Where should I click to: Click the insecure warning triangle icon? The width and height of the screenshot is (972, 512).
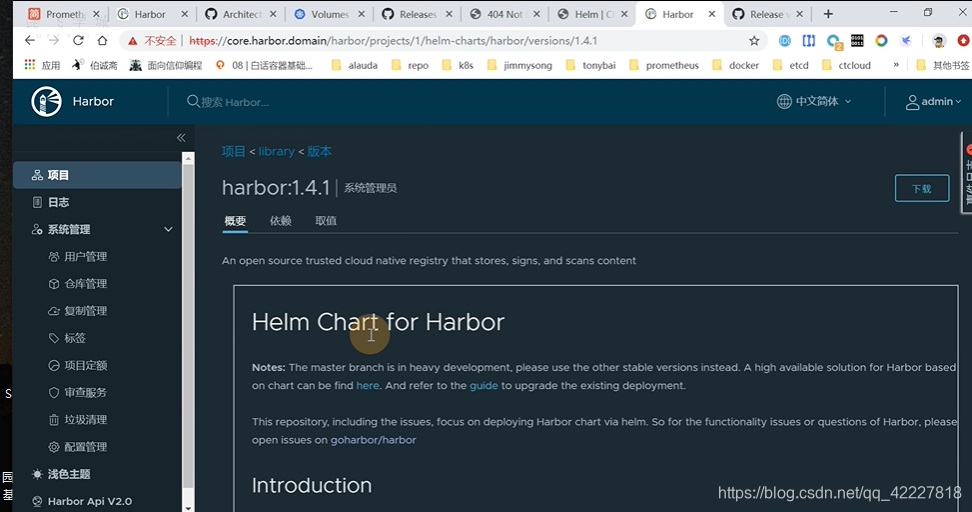tap(132, 41)
